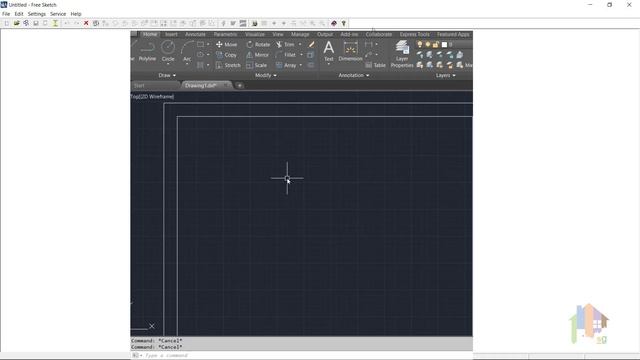Image resolution: width=640 pixels, height=360 pixels.
Task: Select the Drawing1 file tab
Action: point(206,86)
